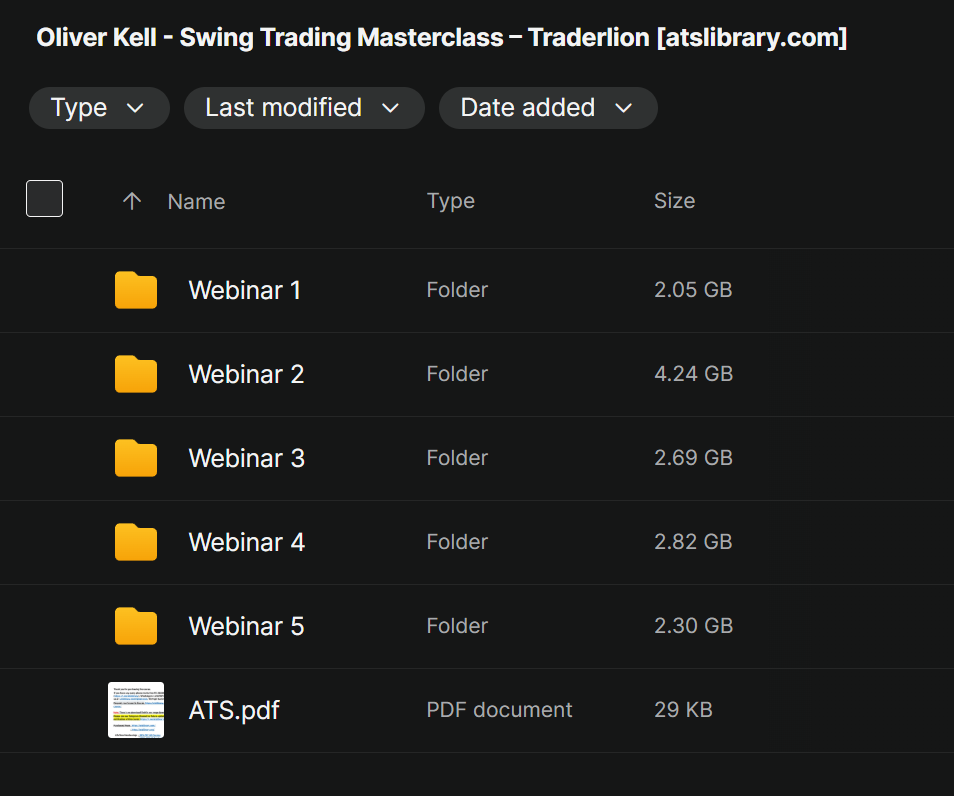
Task: Click the 2.30 GB size value
Action: pos(694,626)
